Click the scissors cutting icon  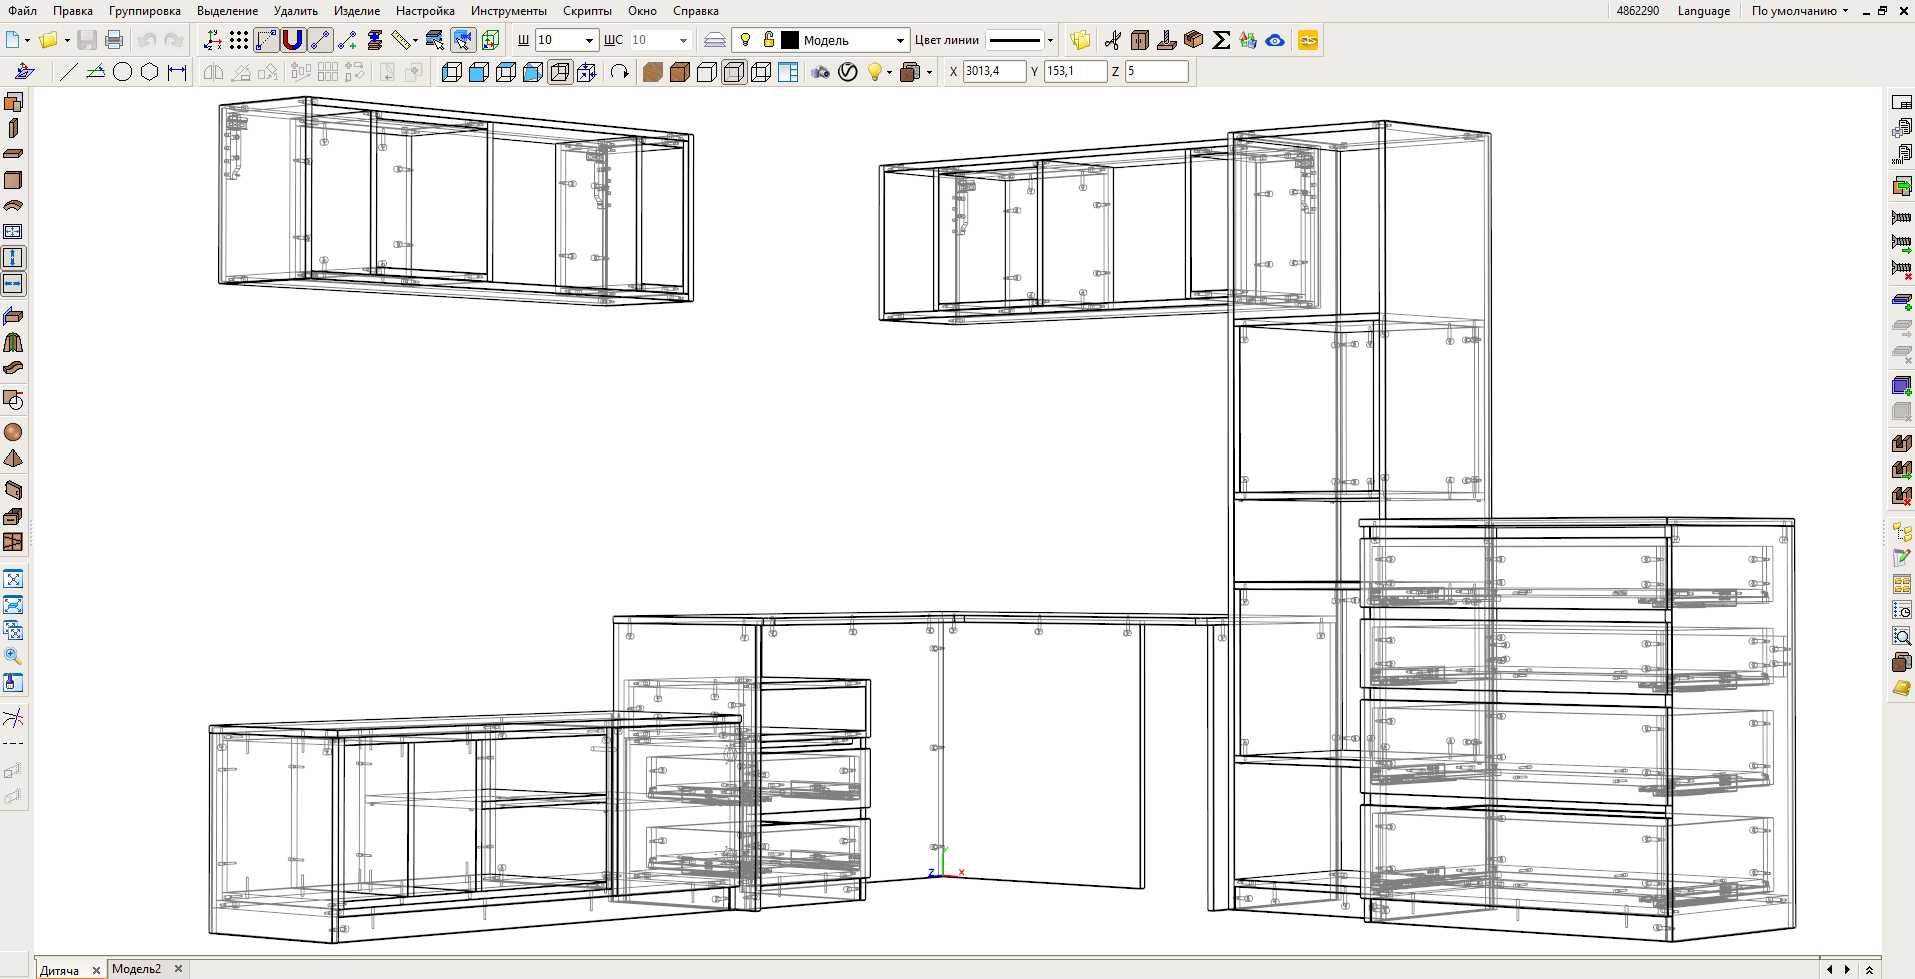[x=1113, y=40]
